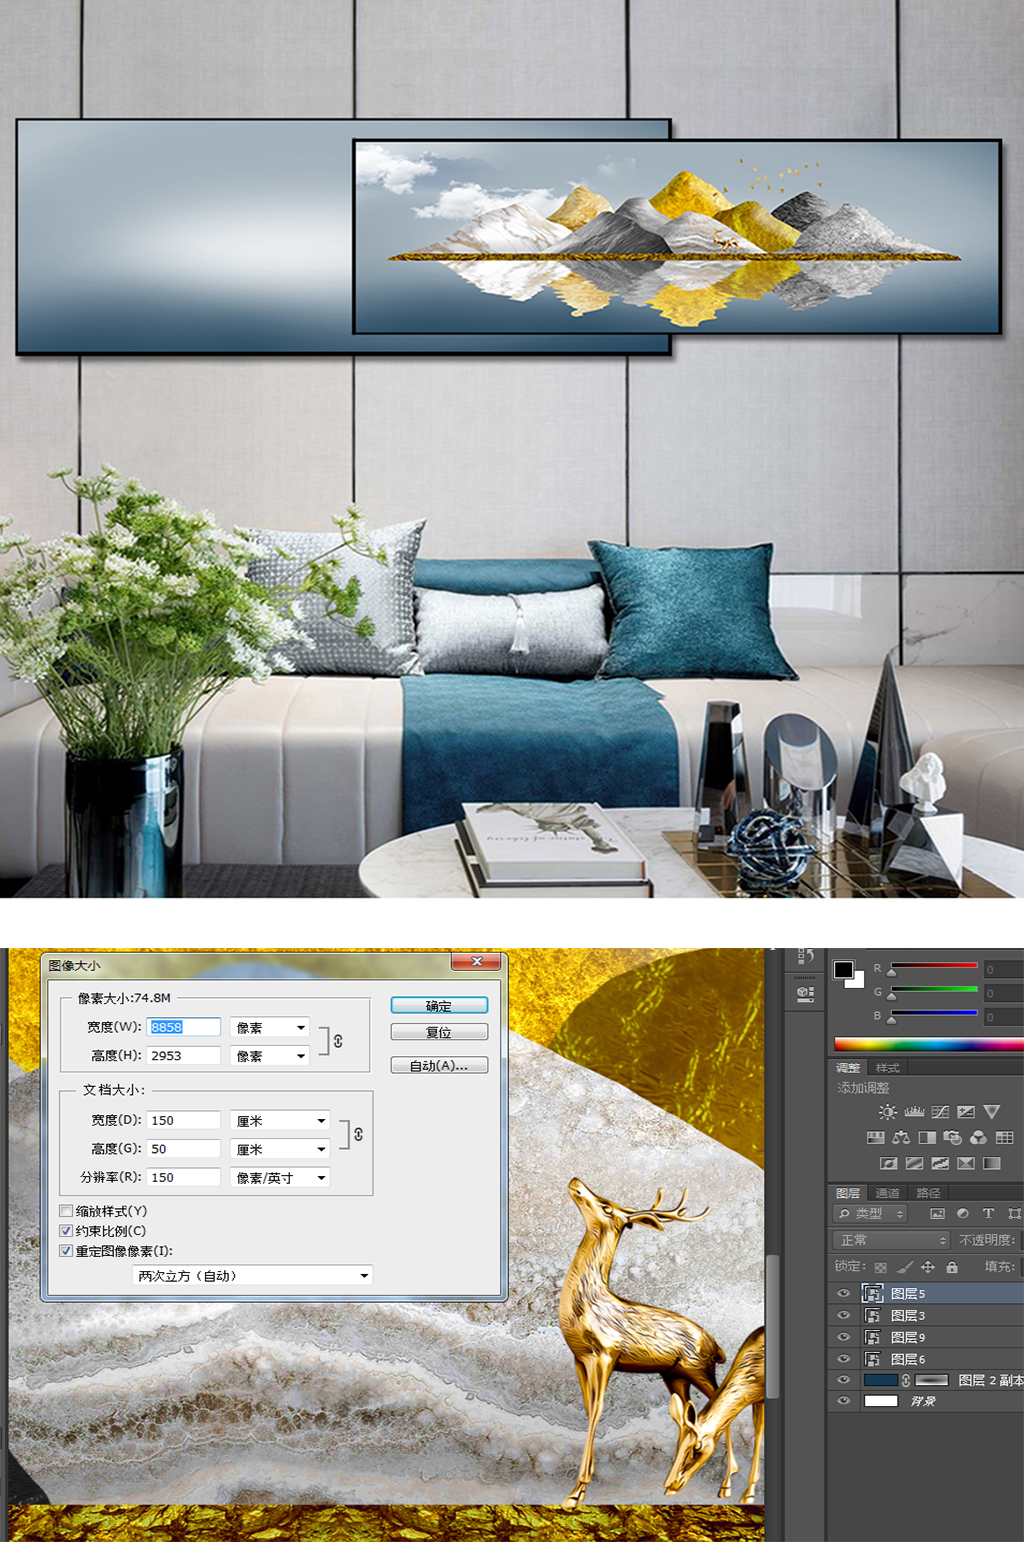This screenshot has height=1542, width=1024.
Task: Add a Channel Mixer adjustment (three circles)
Action: coord(979,1137)
